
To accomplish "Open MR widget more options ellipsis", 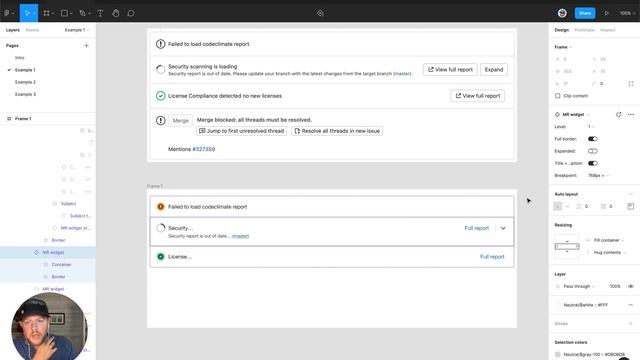I will coord(631,115).
